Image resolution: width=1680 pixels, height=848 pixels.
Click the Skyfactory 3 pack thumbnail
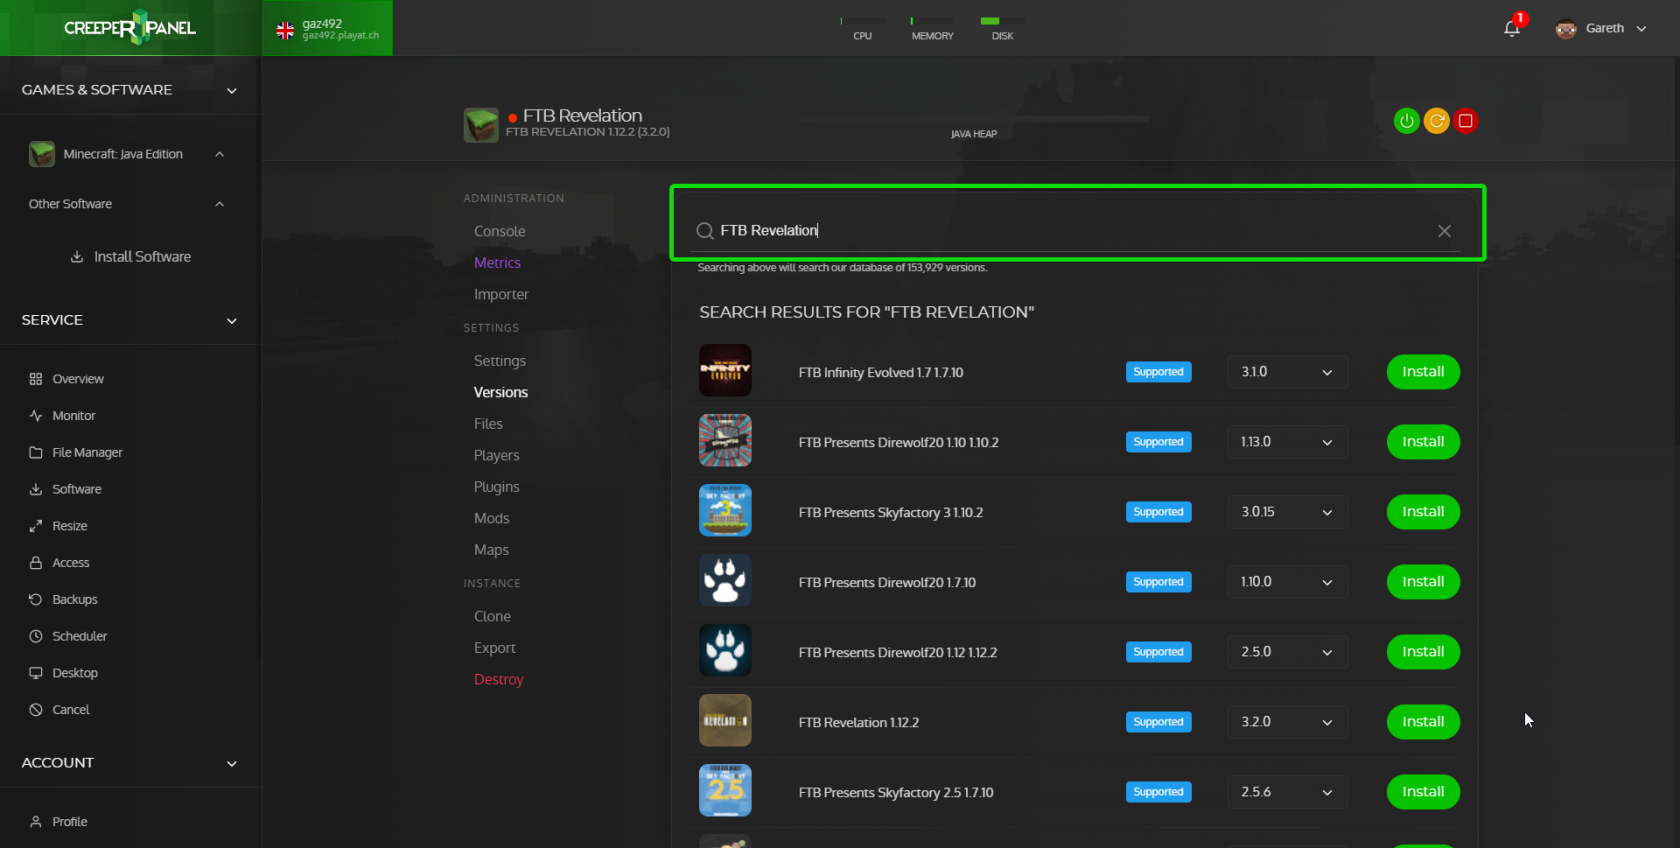click(x=725, y=511)
